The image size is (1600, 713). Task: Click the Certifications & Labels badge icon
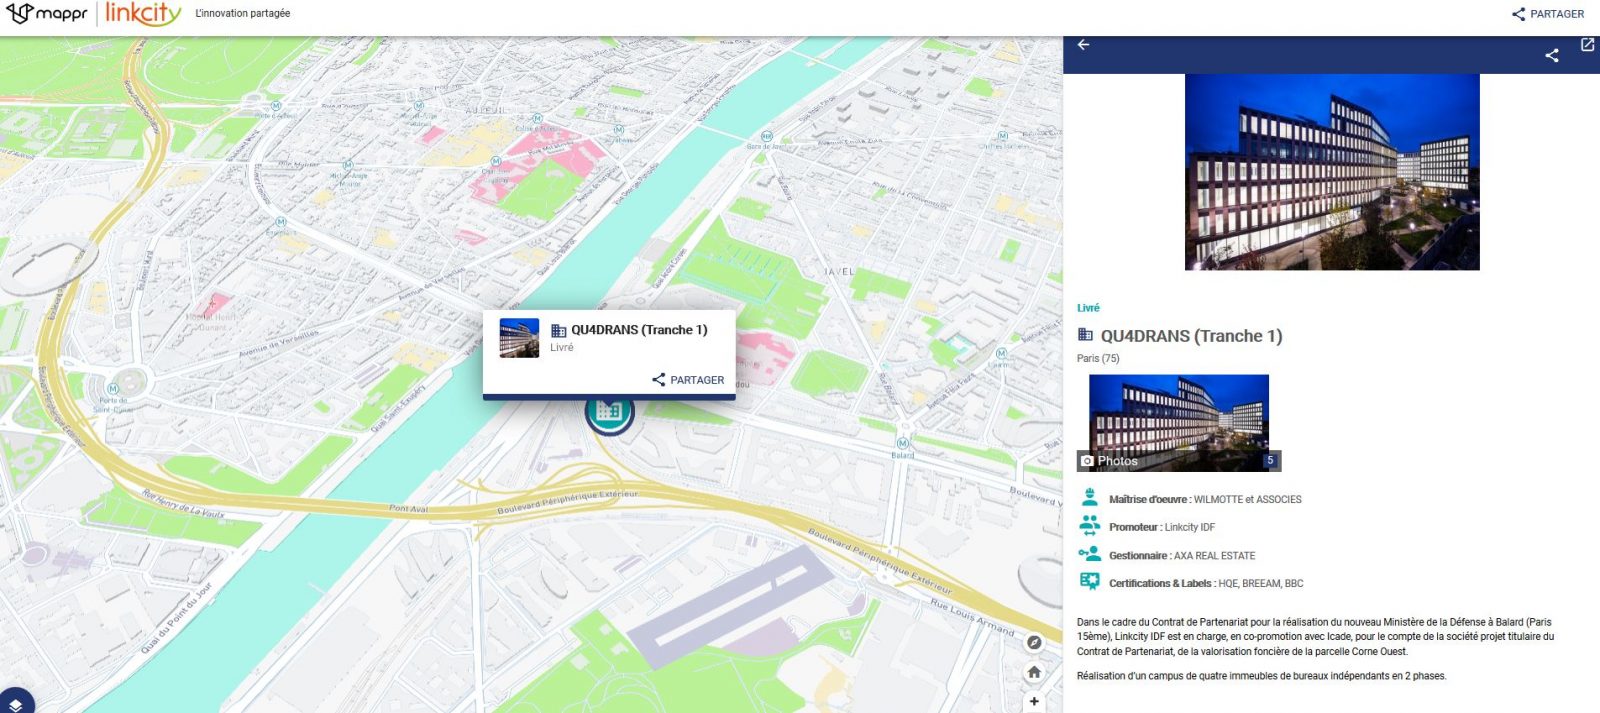1090,581
